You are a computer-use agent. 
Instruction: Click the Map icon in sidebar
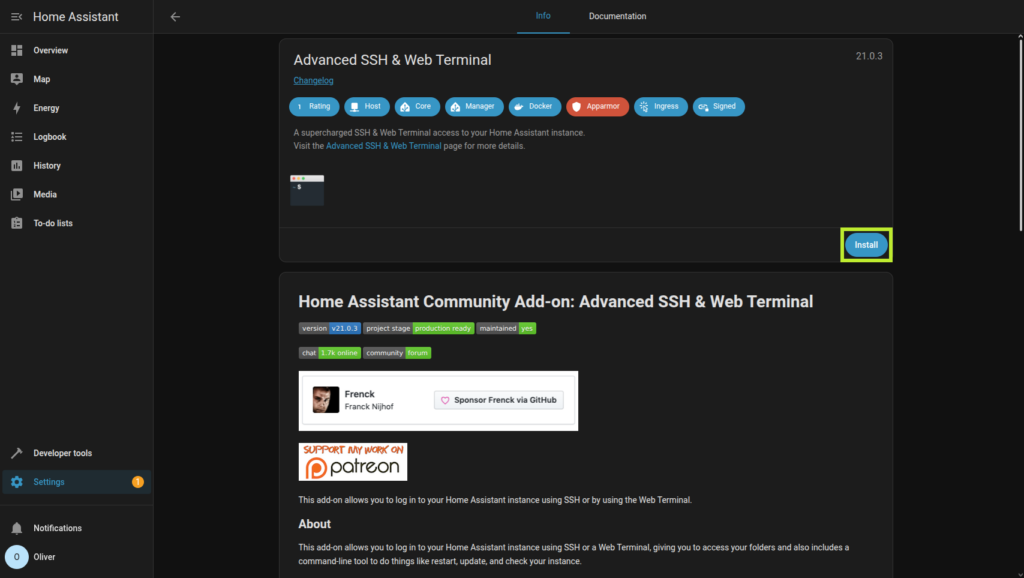(x=17, y=79)
